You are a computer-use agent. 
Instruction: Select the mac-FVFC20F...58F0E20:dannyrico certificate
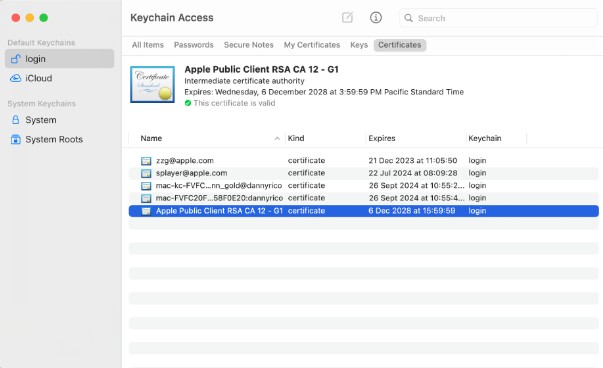(x=219, y=198)
